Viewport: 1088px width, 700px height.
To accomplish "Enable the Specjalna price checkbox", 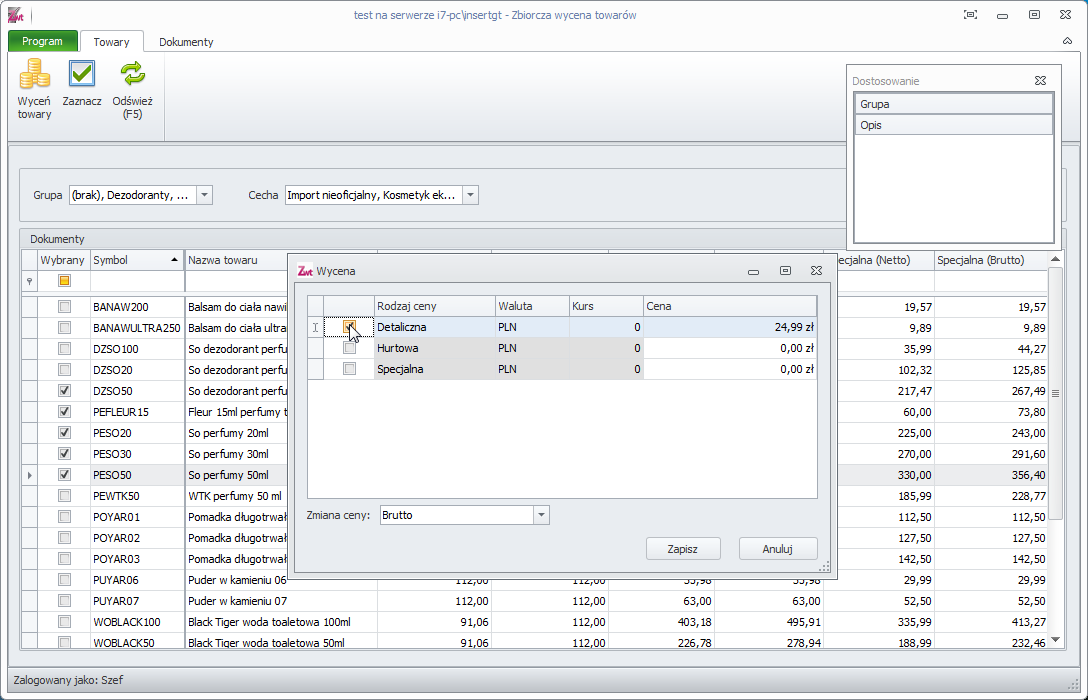I will click(x=349, y=368).
